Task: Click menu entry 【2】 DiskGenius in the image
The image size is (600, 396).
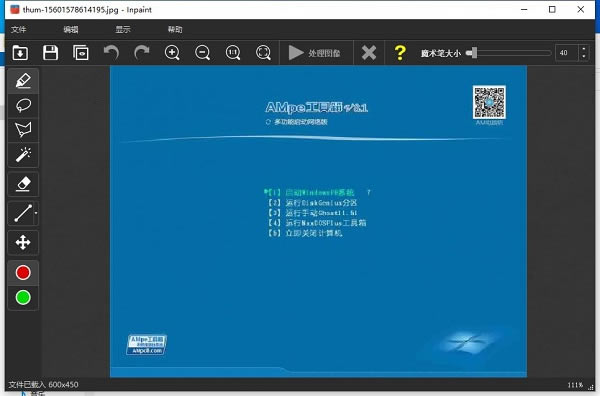Action: click(313, 202)
